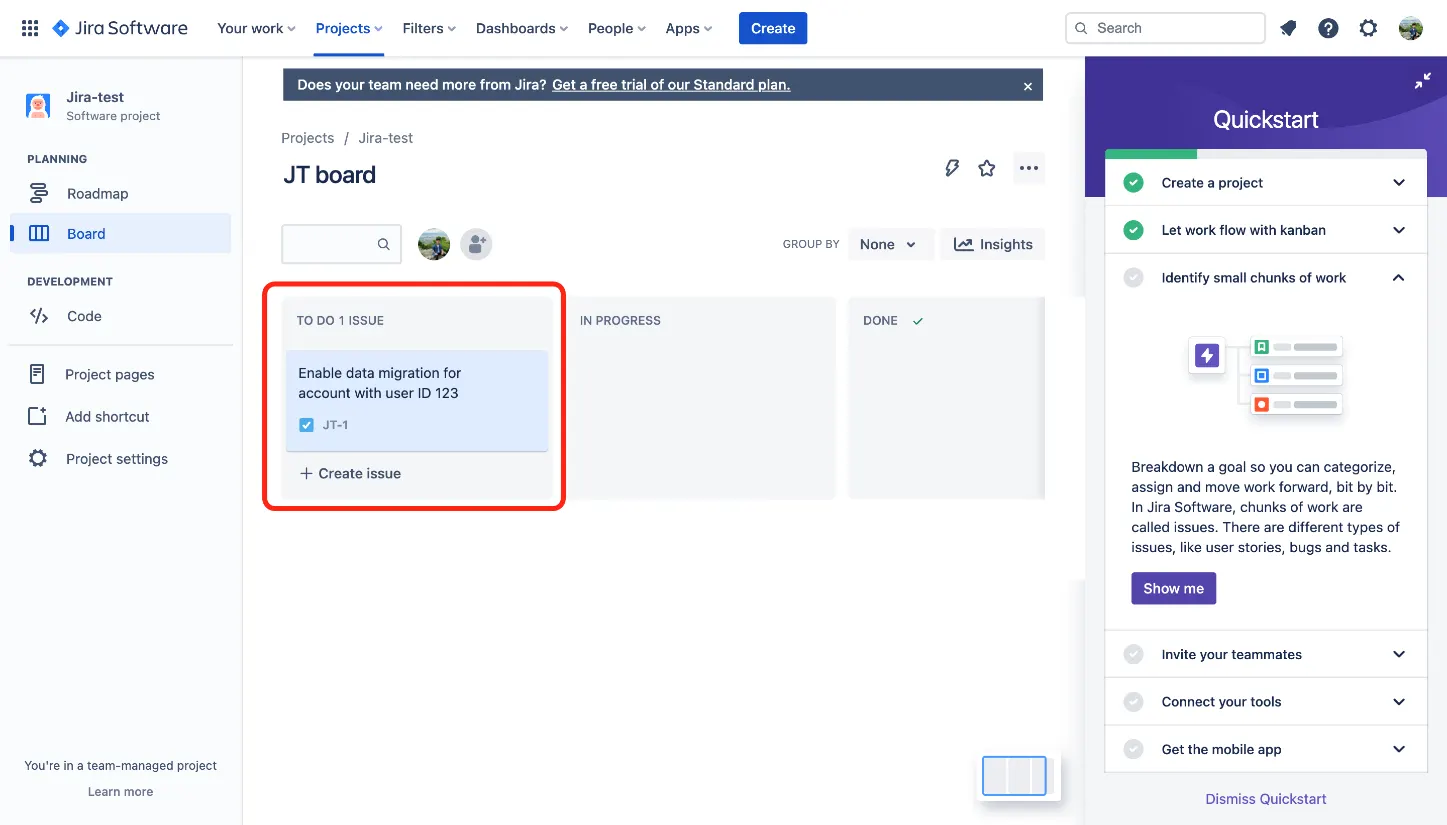Click the blue Create button
The width and height of the screenshot is (1447, 825).
[772, 28]
